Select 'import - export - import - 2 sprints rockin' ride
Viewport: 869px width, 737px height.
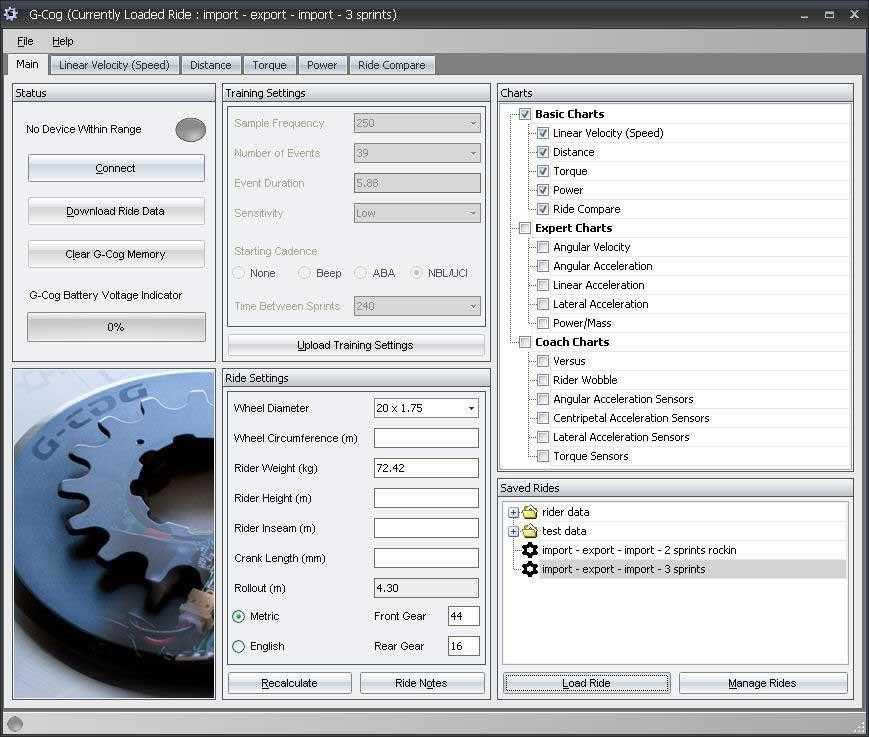[x=639, y=550]
